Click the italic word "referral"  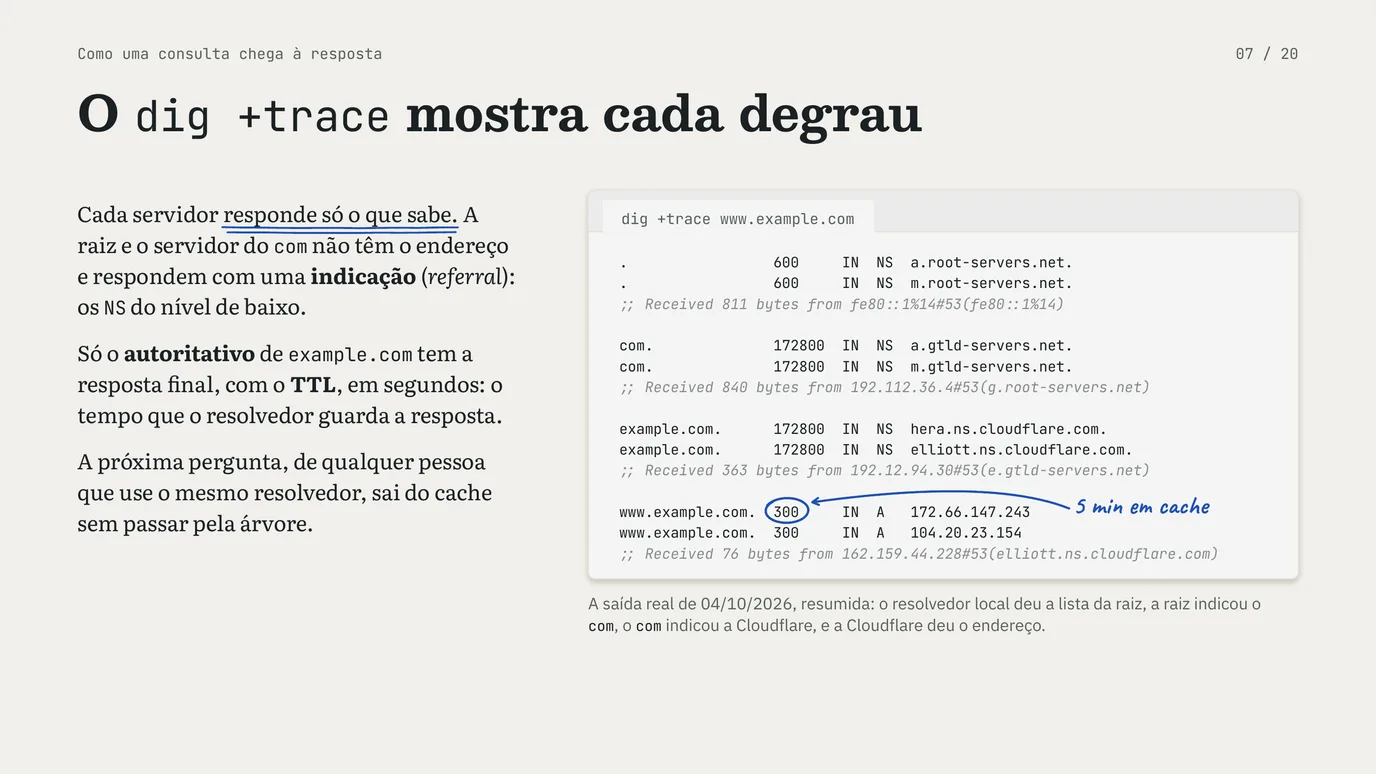(x=465, y=276)
